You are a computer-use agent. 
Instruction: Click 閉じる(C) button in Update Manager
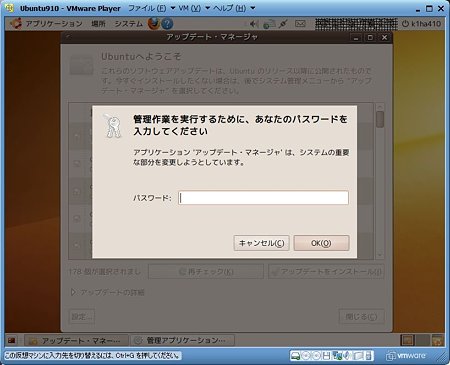[361, 316]
